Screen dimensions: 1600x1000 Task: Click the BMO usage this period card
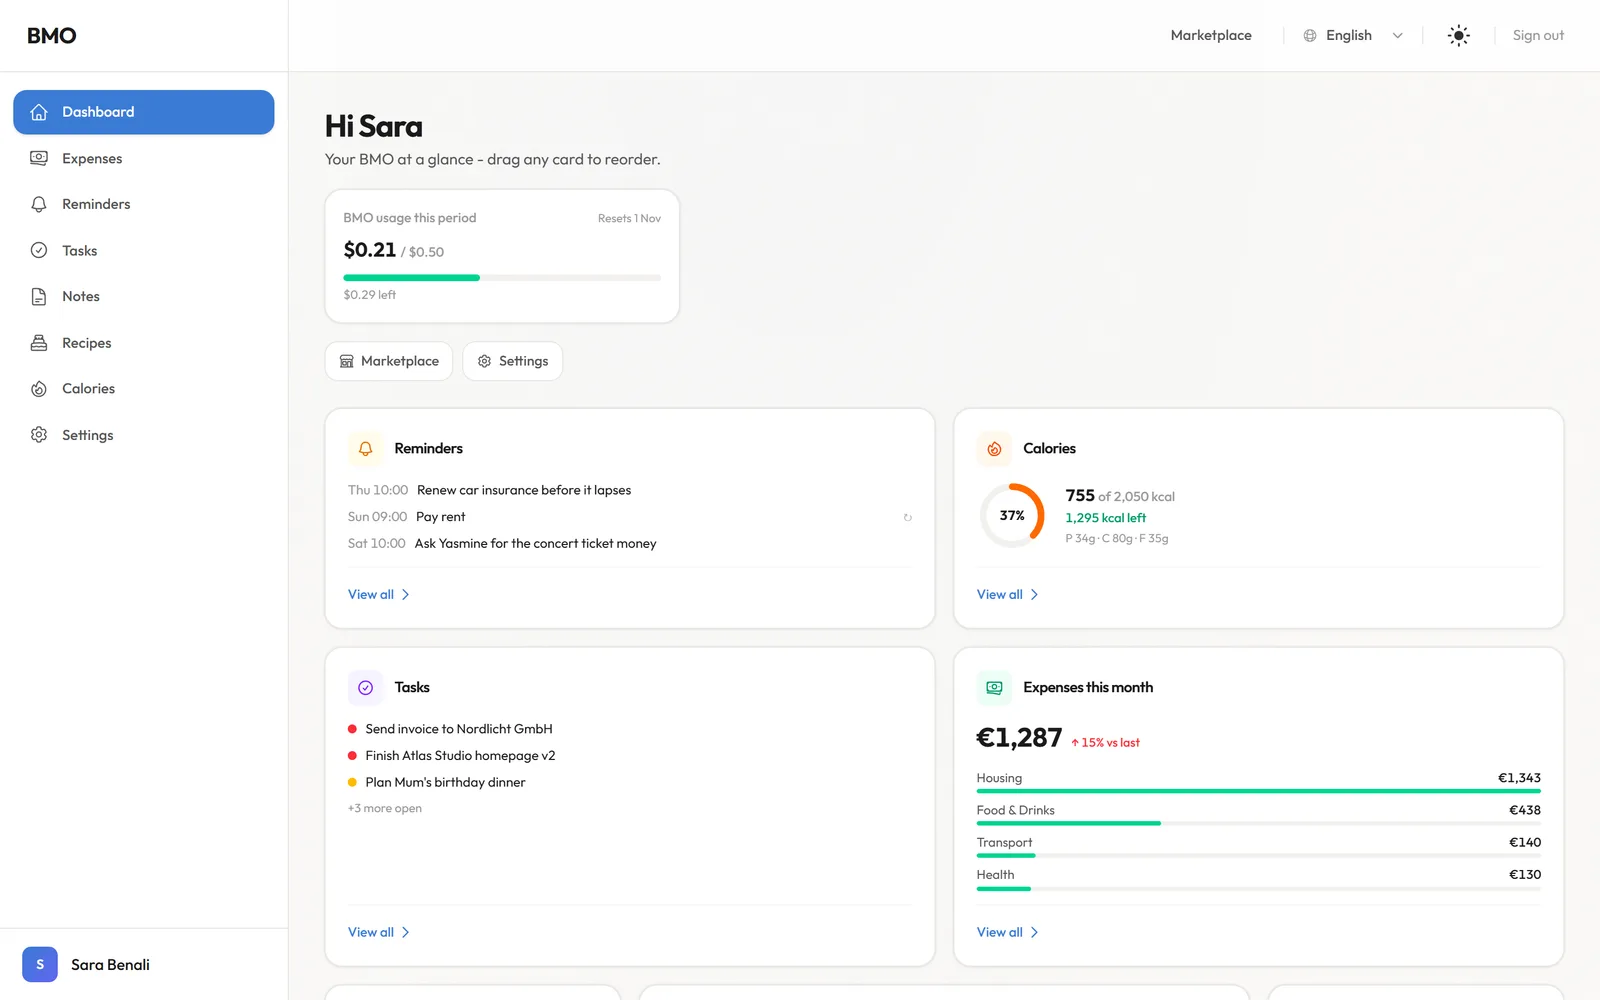[x=502, y=256]
